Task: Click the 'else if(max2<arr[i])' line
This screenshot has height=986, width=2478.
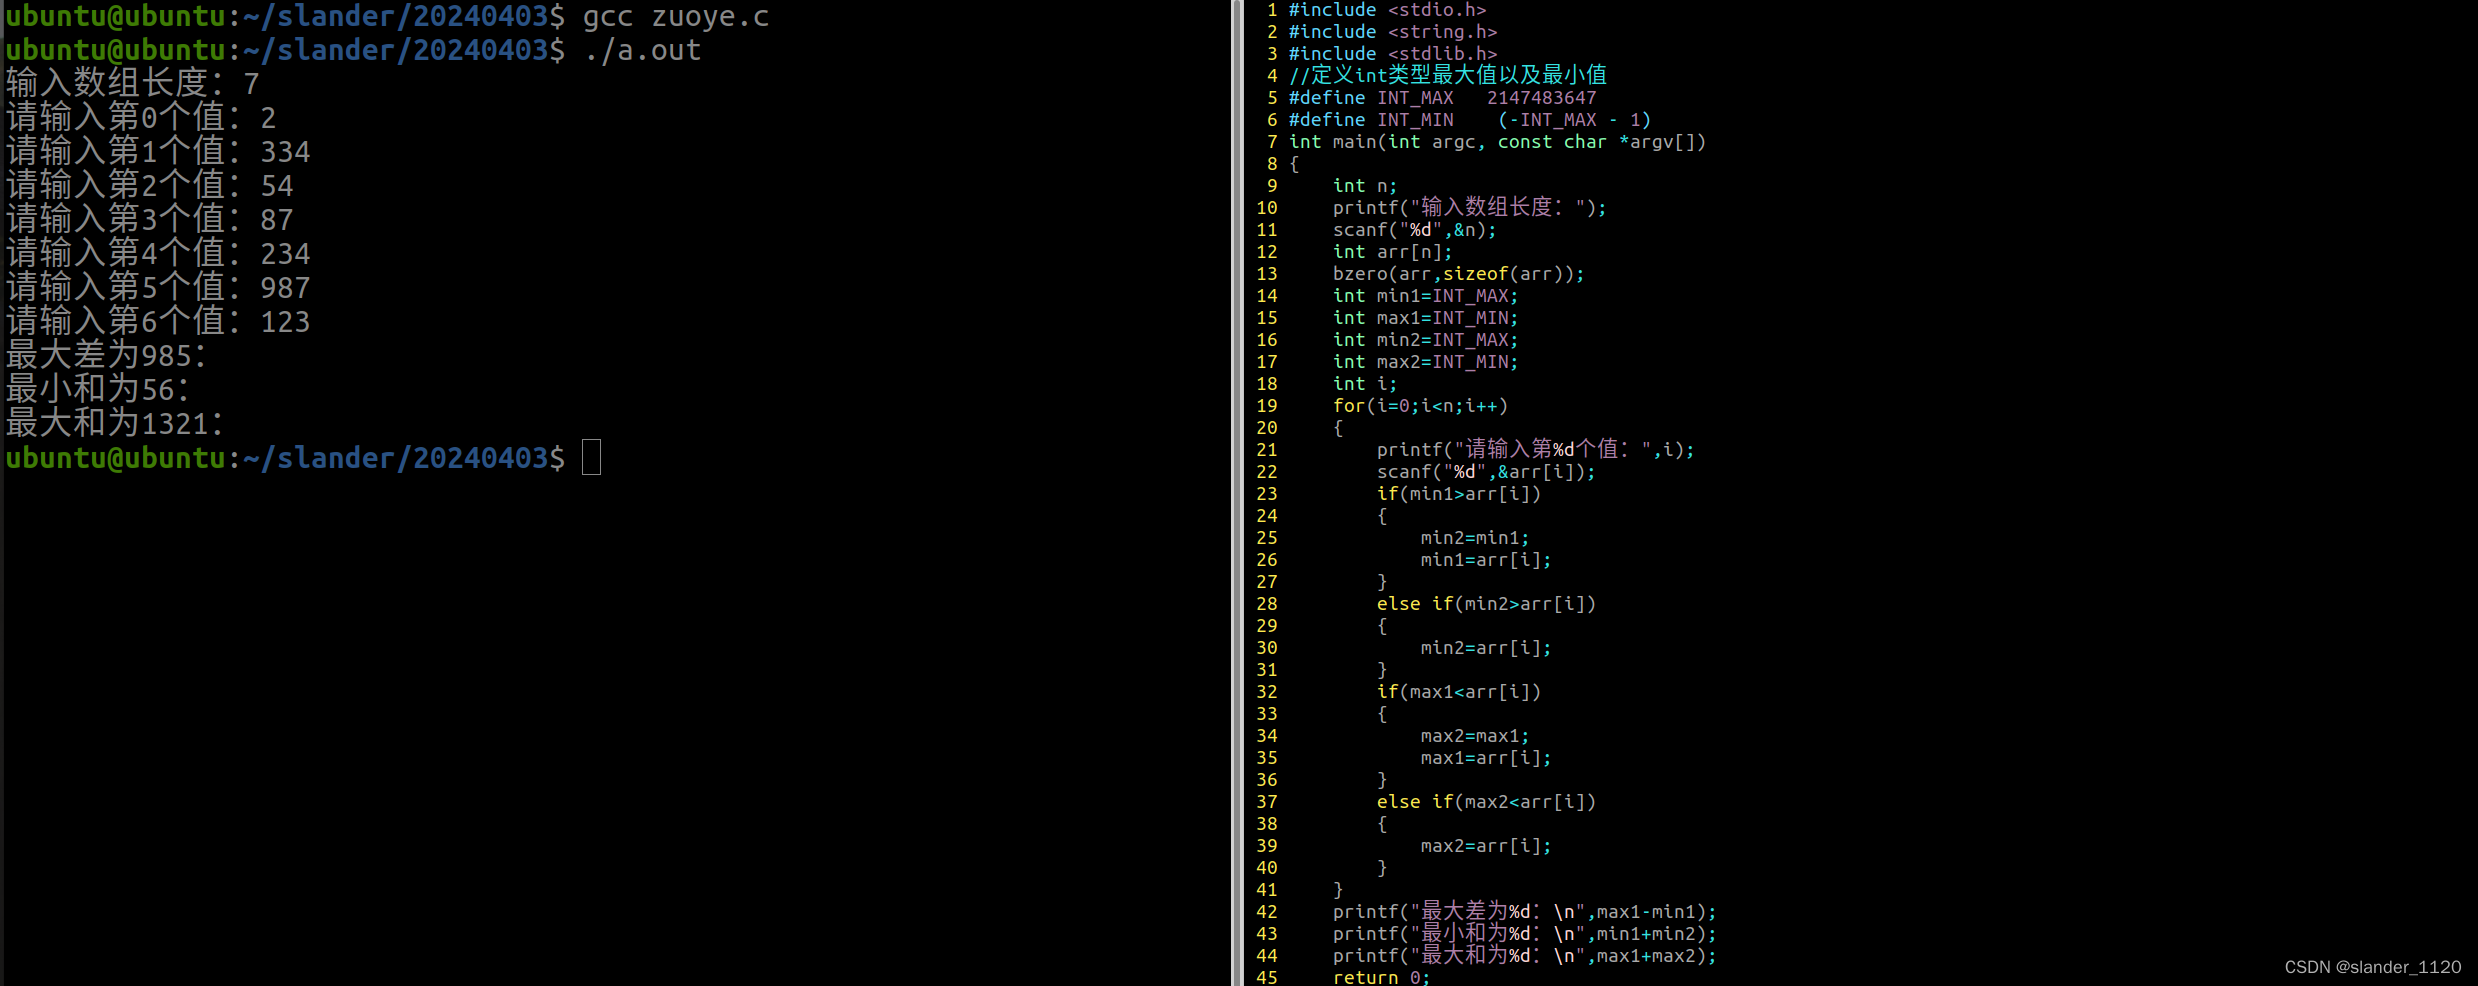Action: tap(1486, 802)
